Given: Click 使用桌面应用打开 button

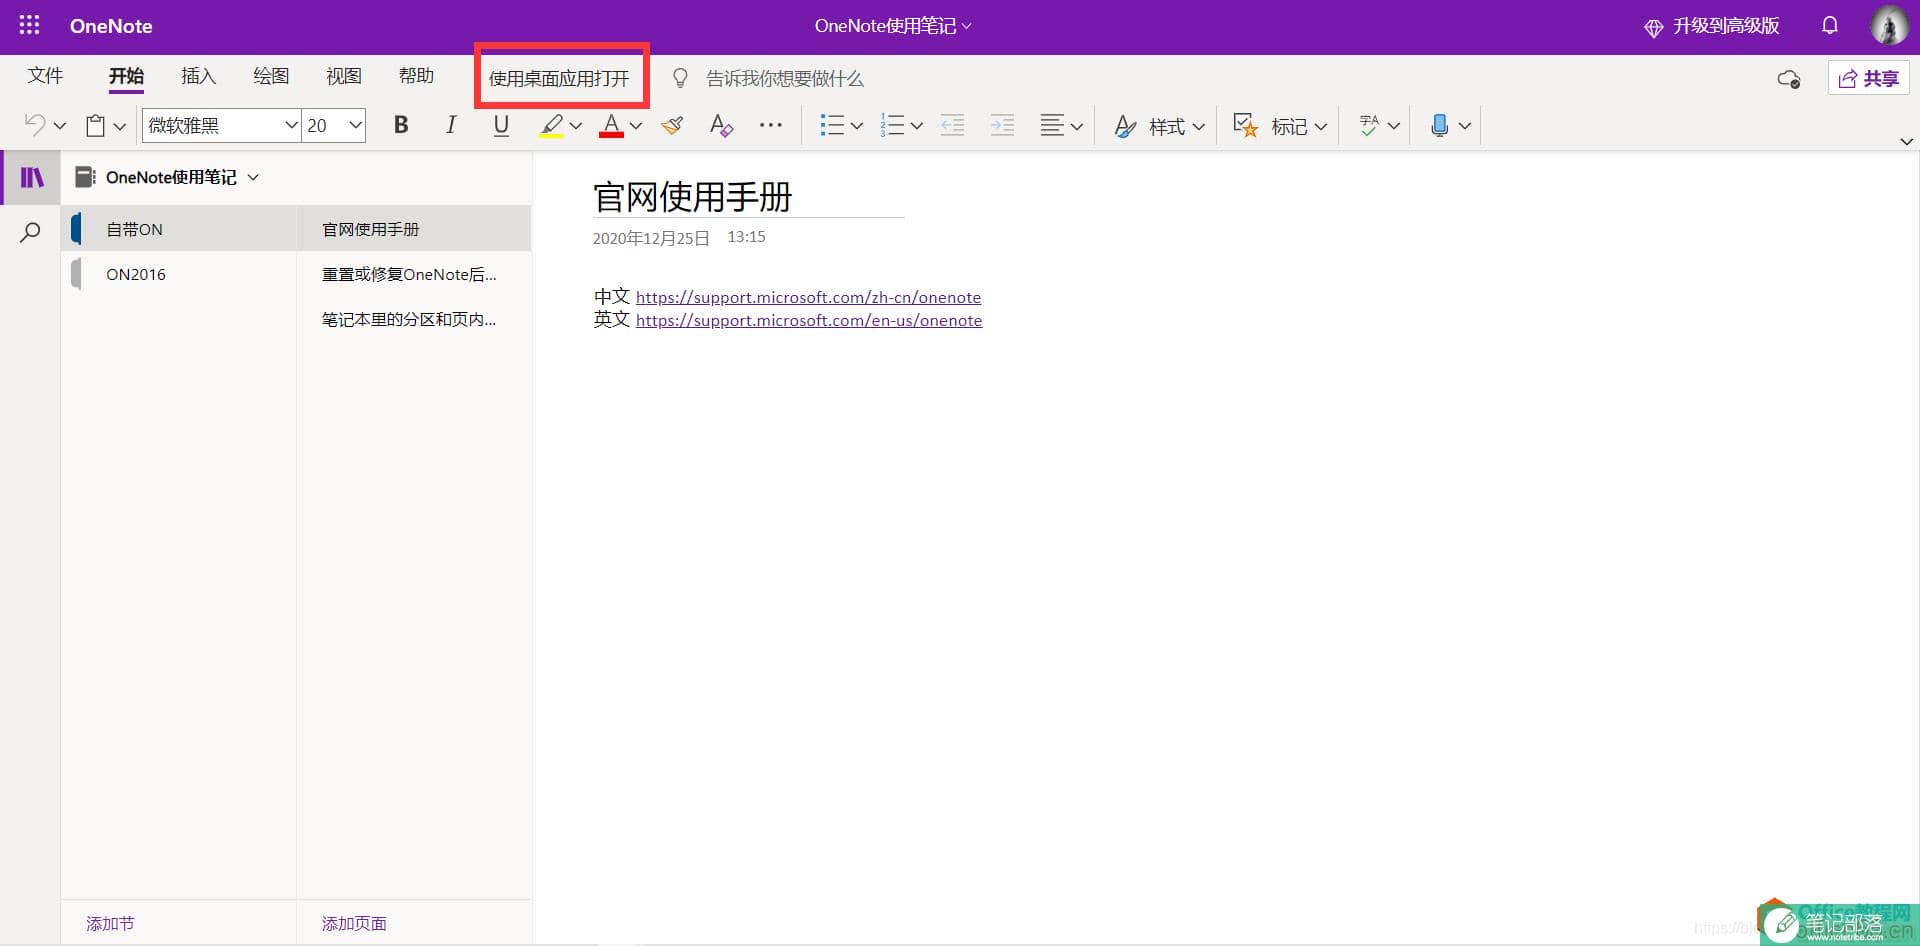Looking at the screenshot, I should click(559, 78).
